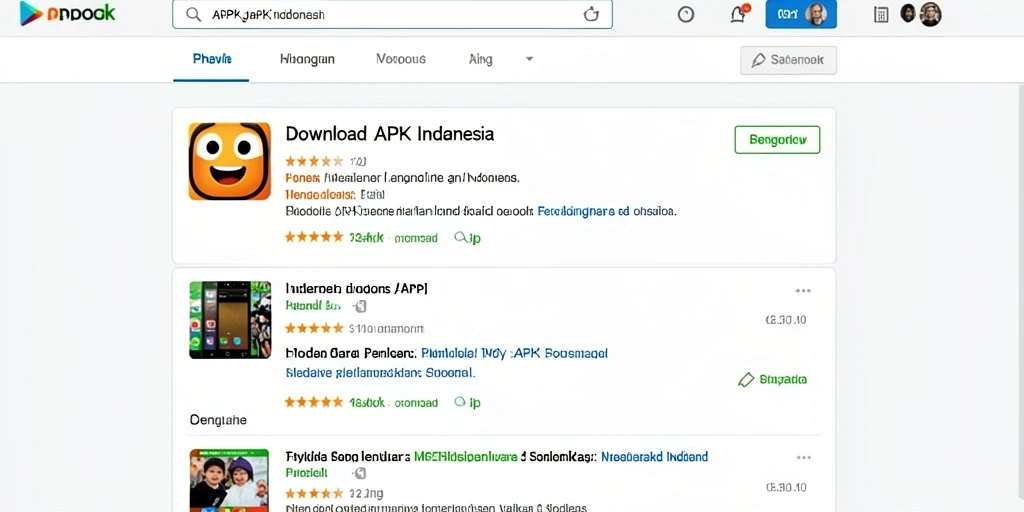Click the blue Nteaberakd Indtend link
The height and width of the screenshot is (512, 1024).
654,456
